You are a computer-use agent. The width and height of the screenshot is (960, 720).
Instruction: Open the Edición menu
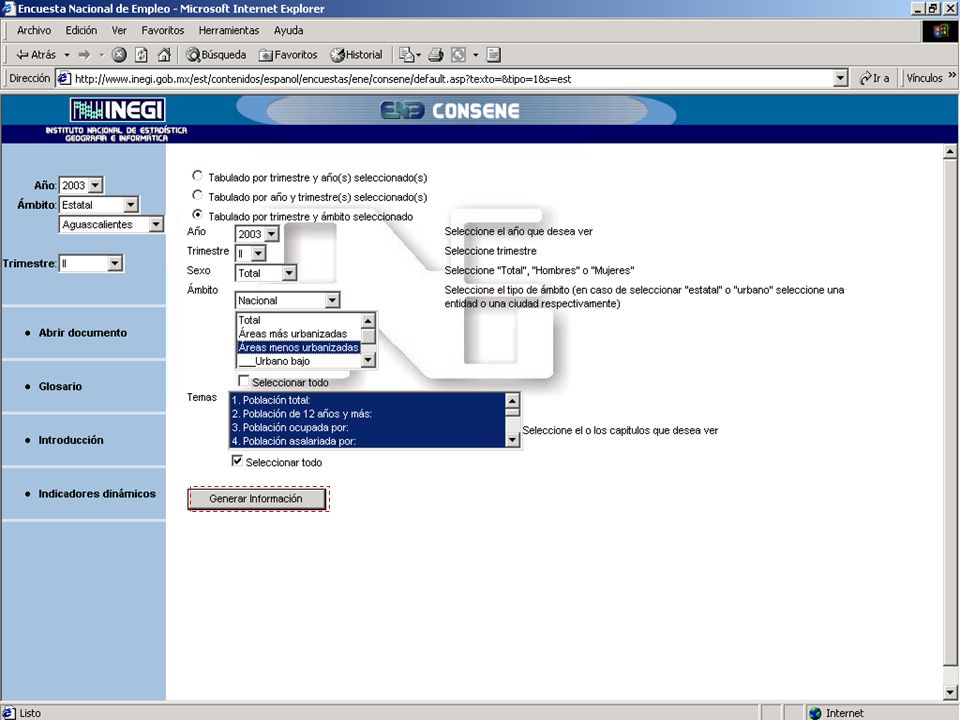tap(81, 31)
